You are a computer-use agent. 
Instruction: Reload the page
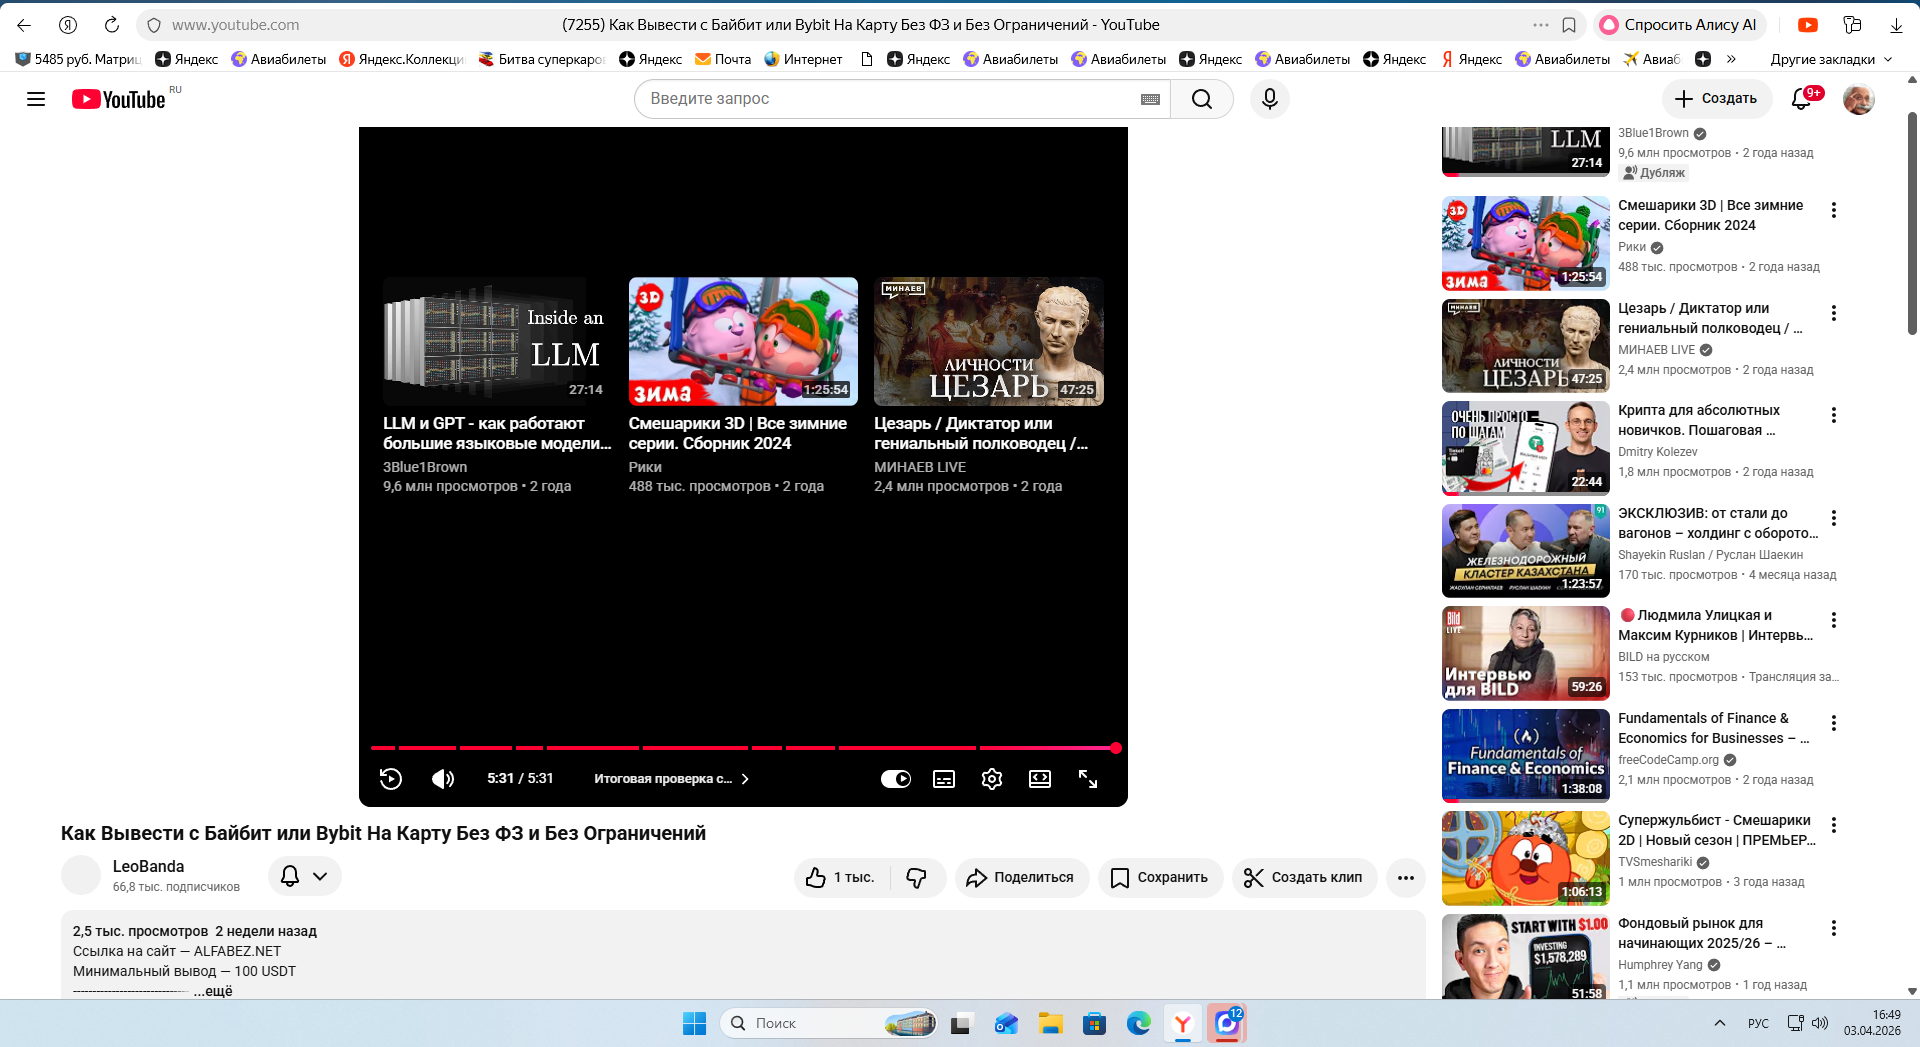click(112, 25)
